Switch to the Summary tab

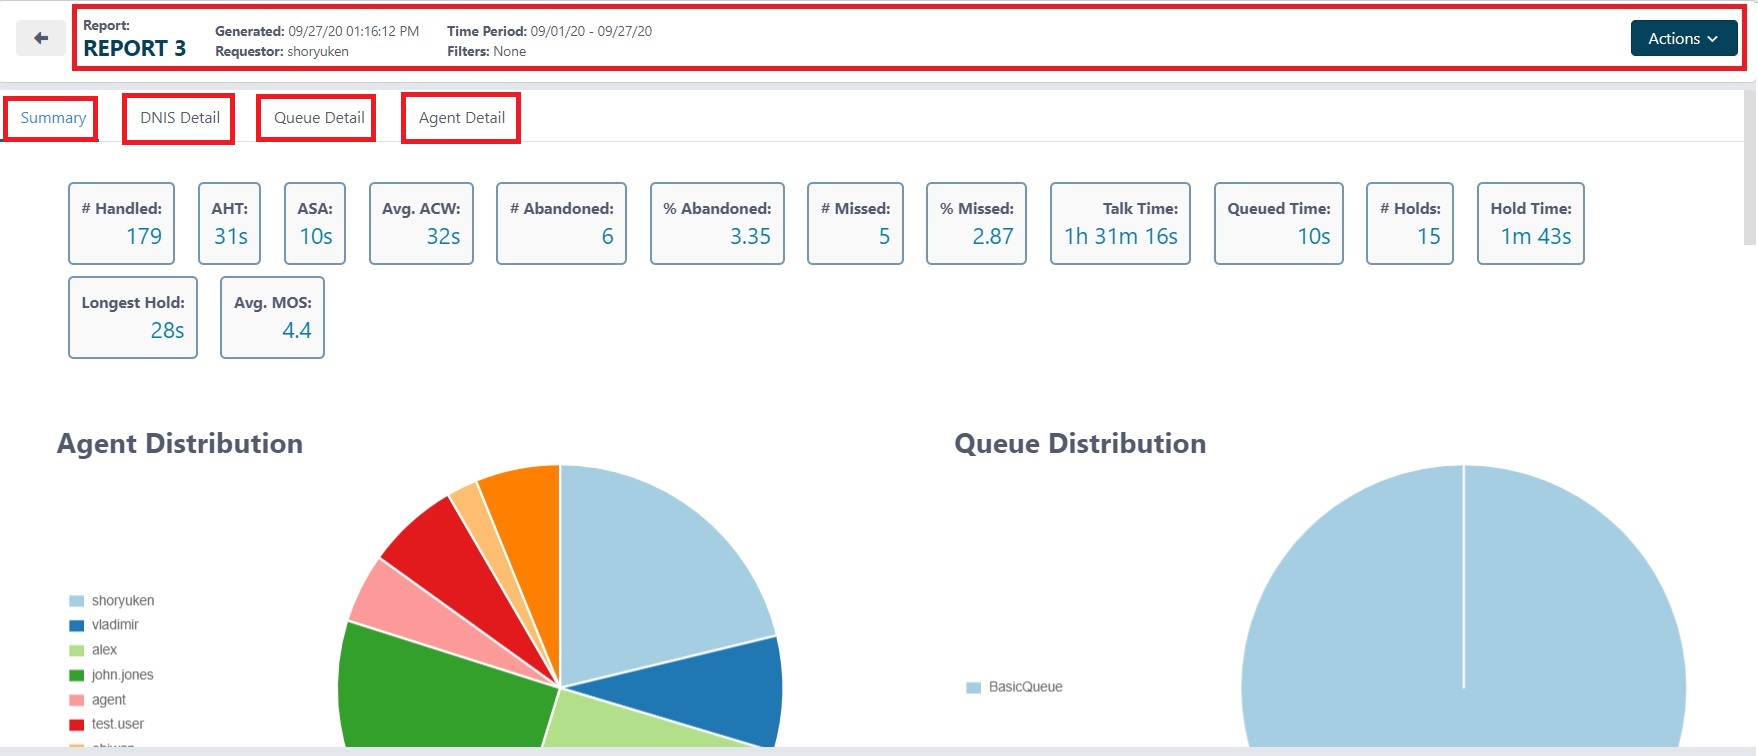[53, 118]
